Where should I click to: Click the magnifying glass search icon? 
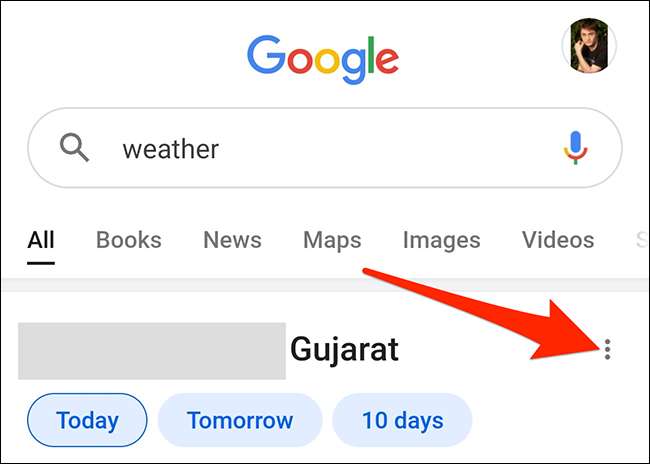[75, 149]
